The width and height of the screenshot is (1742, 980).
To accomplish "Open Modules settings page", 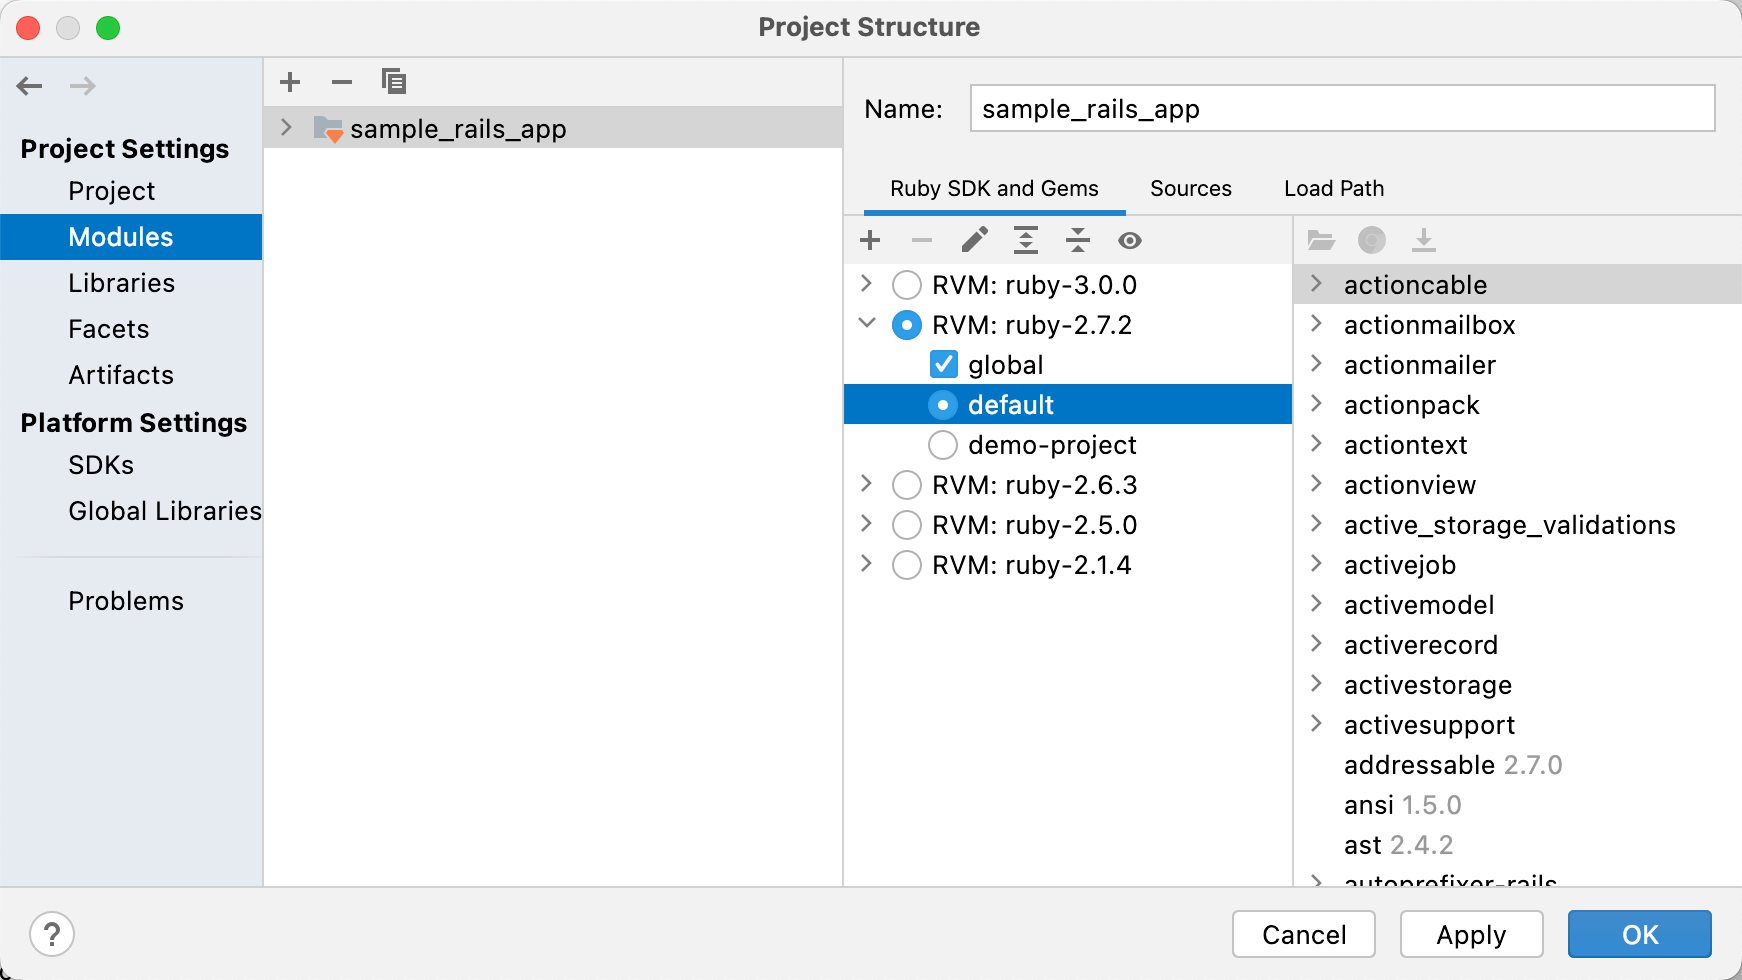I will point(131,237).
